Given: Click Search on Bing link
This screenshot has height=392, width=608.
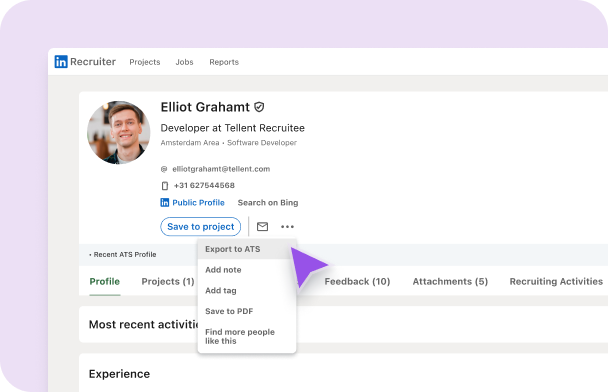Looking at the screenshot, I should click(x=268, y=202).
